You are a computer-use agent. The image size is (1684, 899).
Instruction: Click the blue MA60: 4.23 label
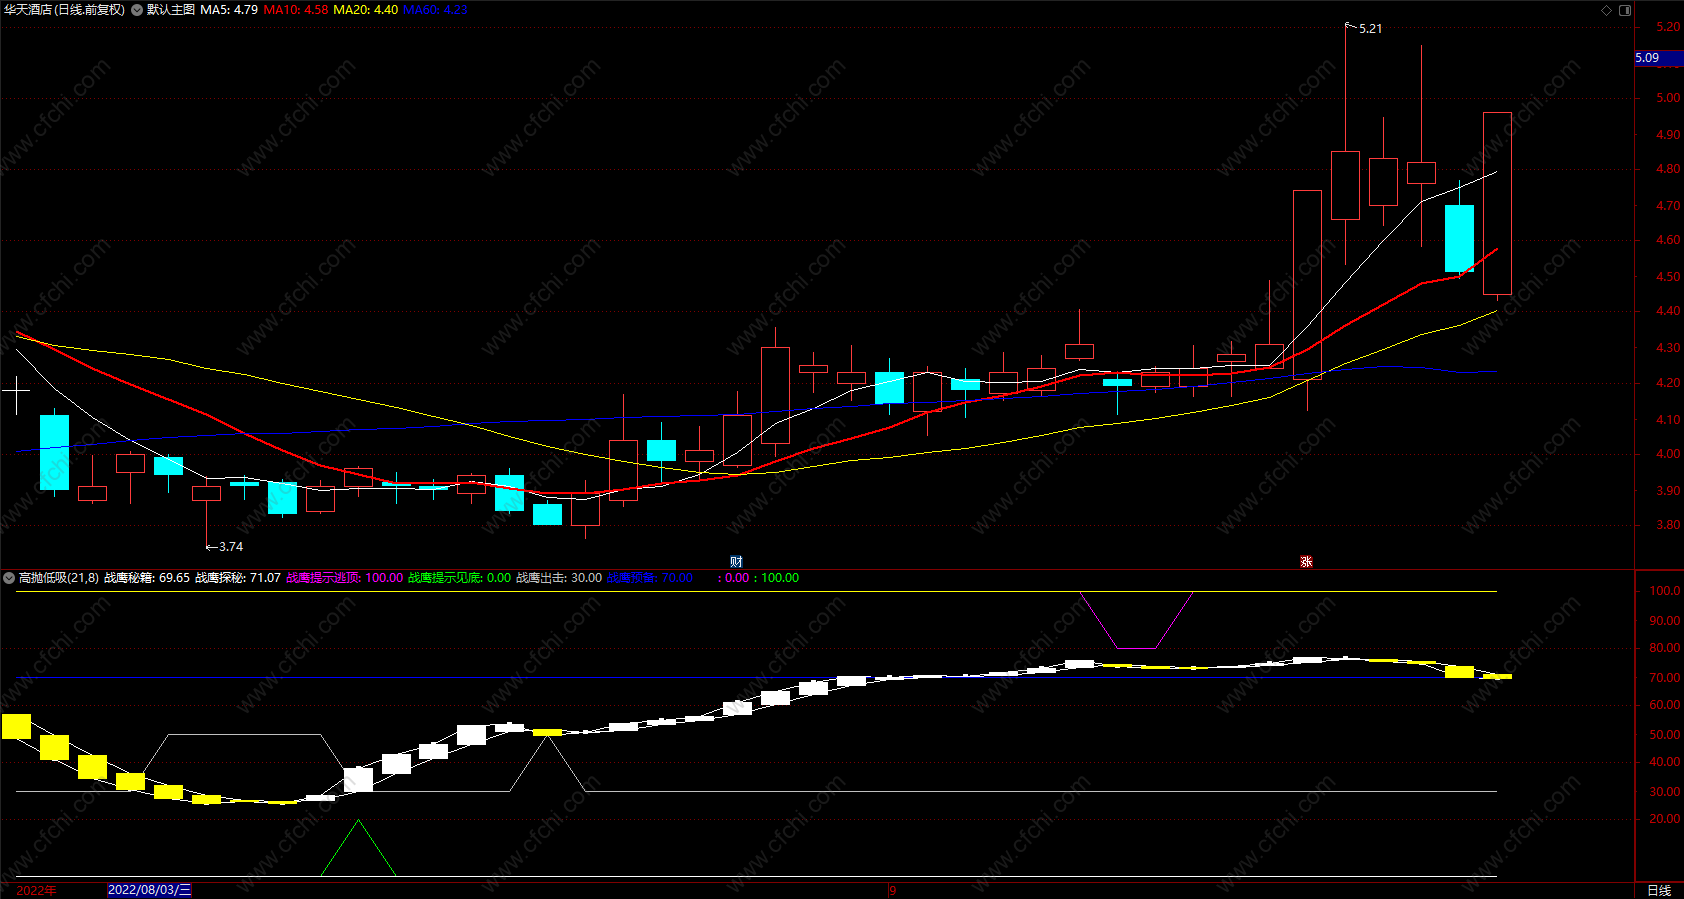click(435, 10)
